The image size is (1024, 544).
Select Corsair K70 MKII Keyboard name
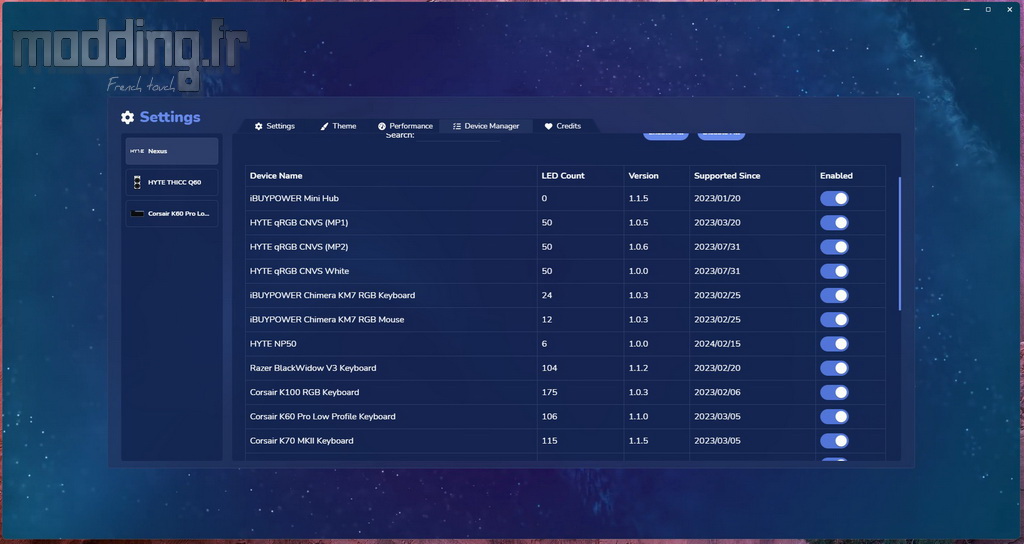click(302, 440)
